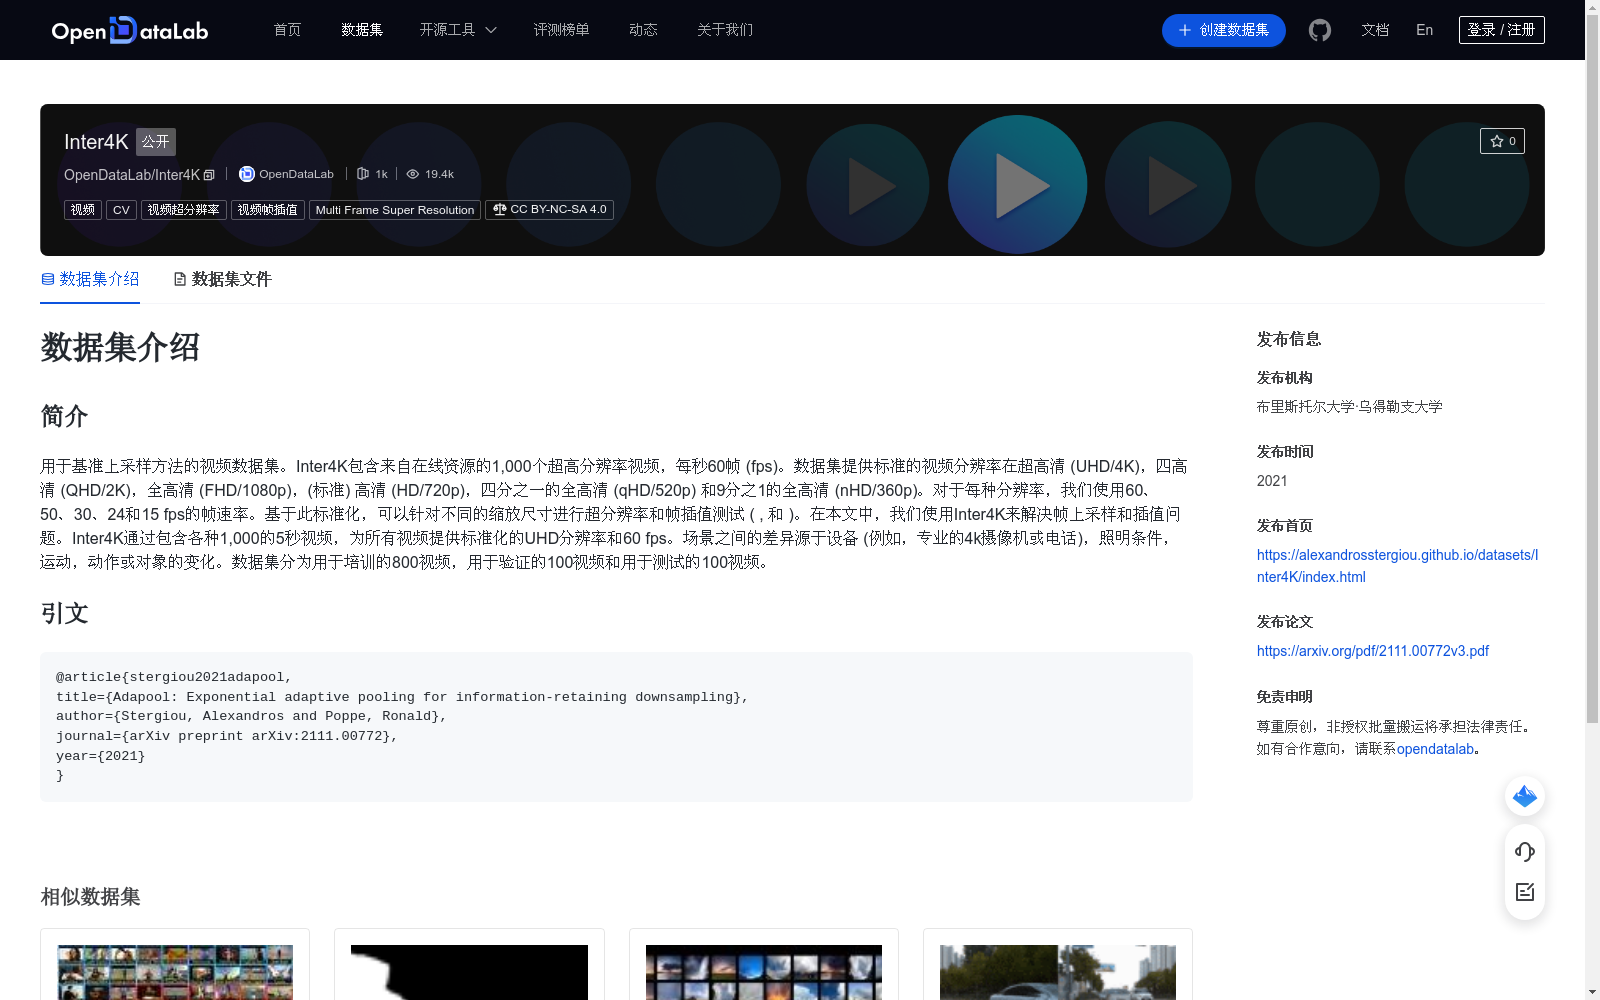Click the citation code block

(x=616, y=727)
